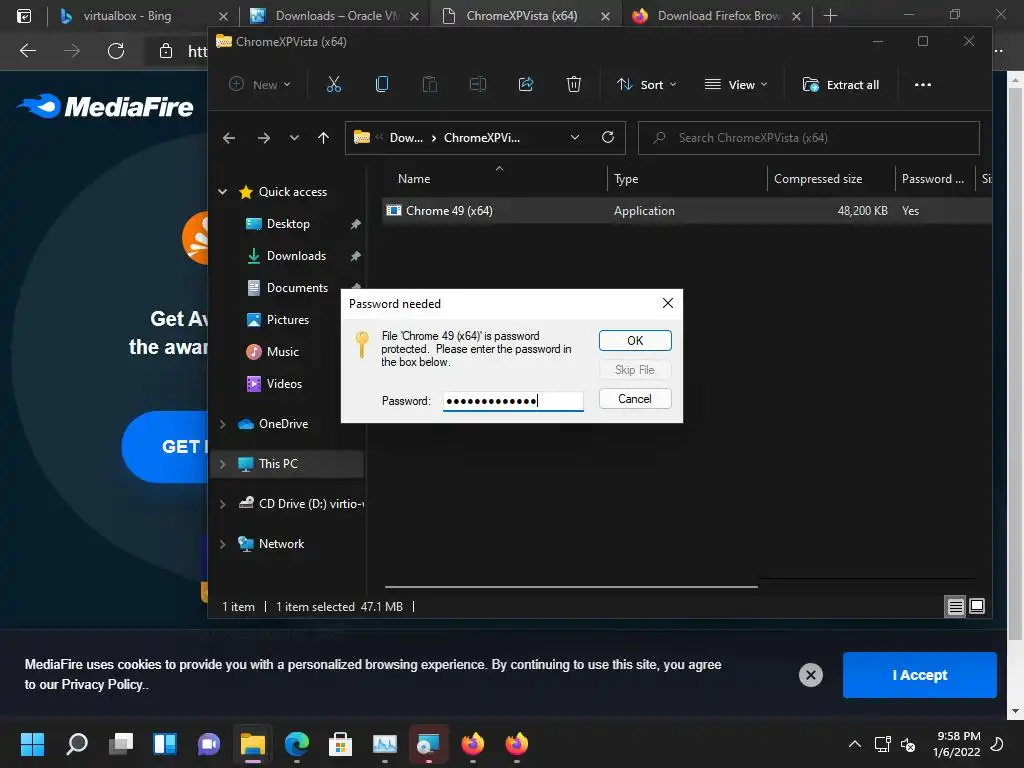
Task: Click the Rename icon in Explorer toolbar
Action: tap(478, 84)
